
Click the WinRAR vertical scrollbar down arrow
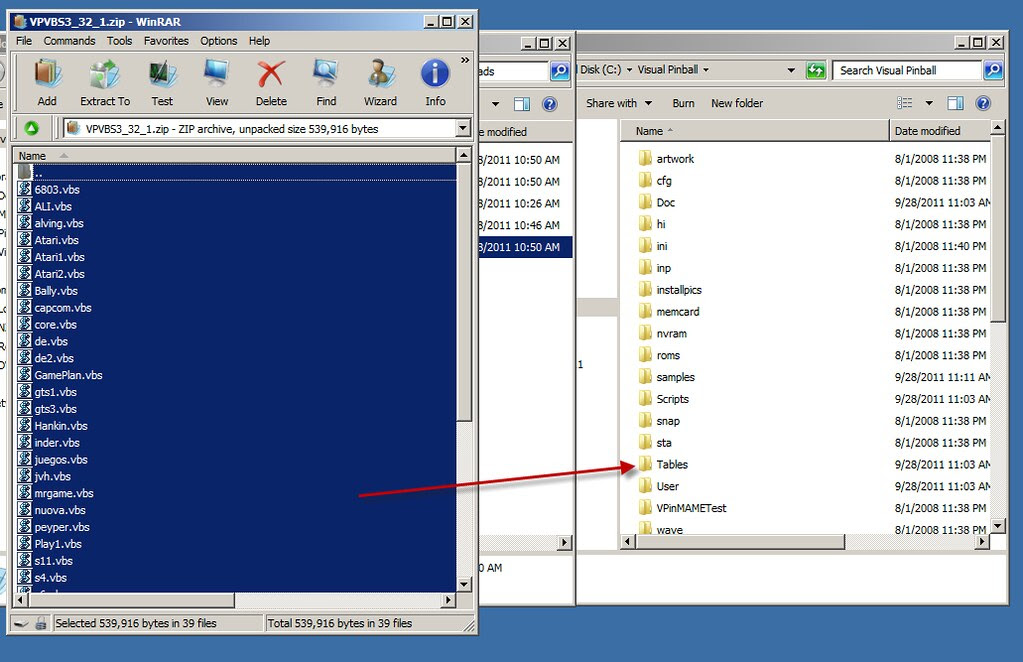463,584
